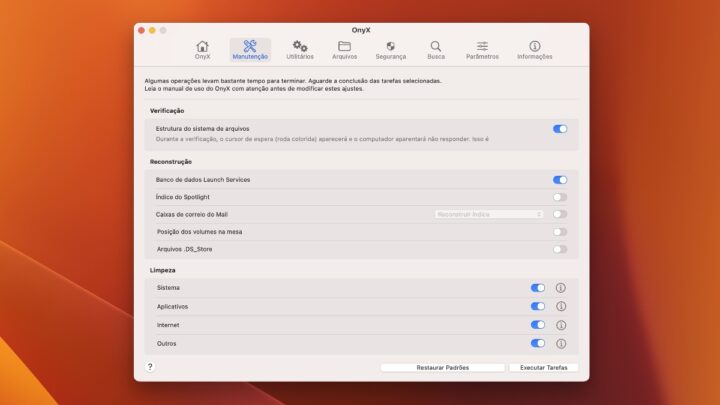Screen dimensions: 720x405
Task: Close the OnyX window
Action: coord(141,30)
